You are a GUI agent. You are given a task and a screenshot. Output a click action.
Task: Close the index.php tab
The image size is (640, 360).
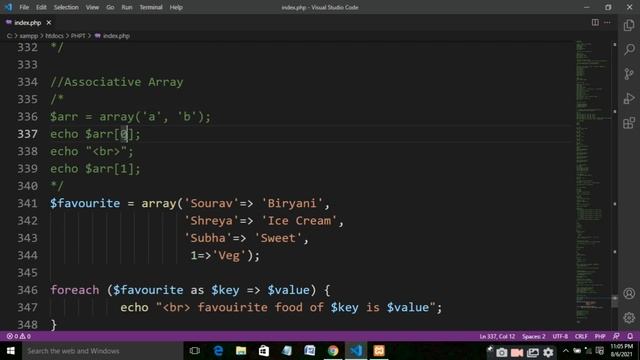pos(49,22)
